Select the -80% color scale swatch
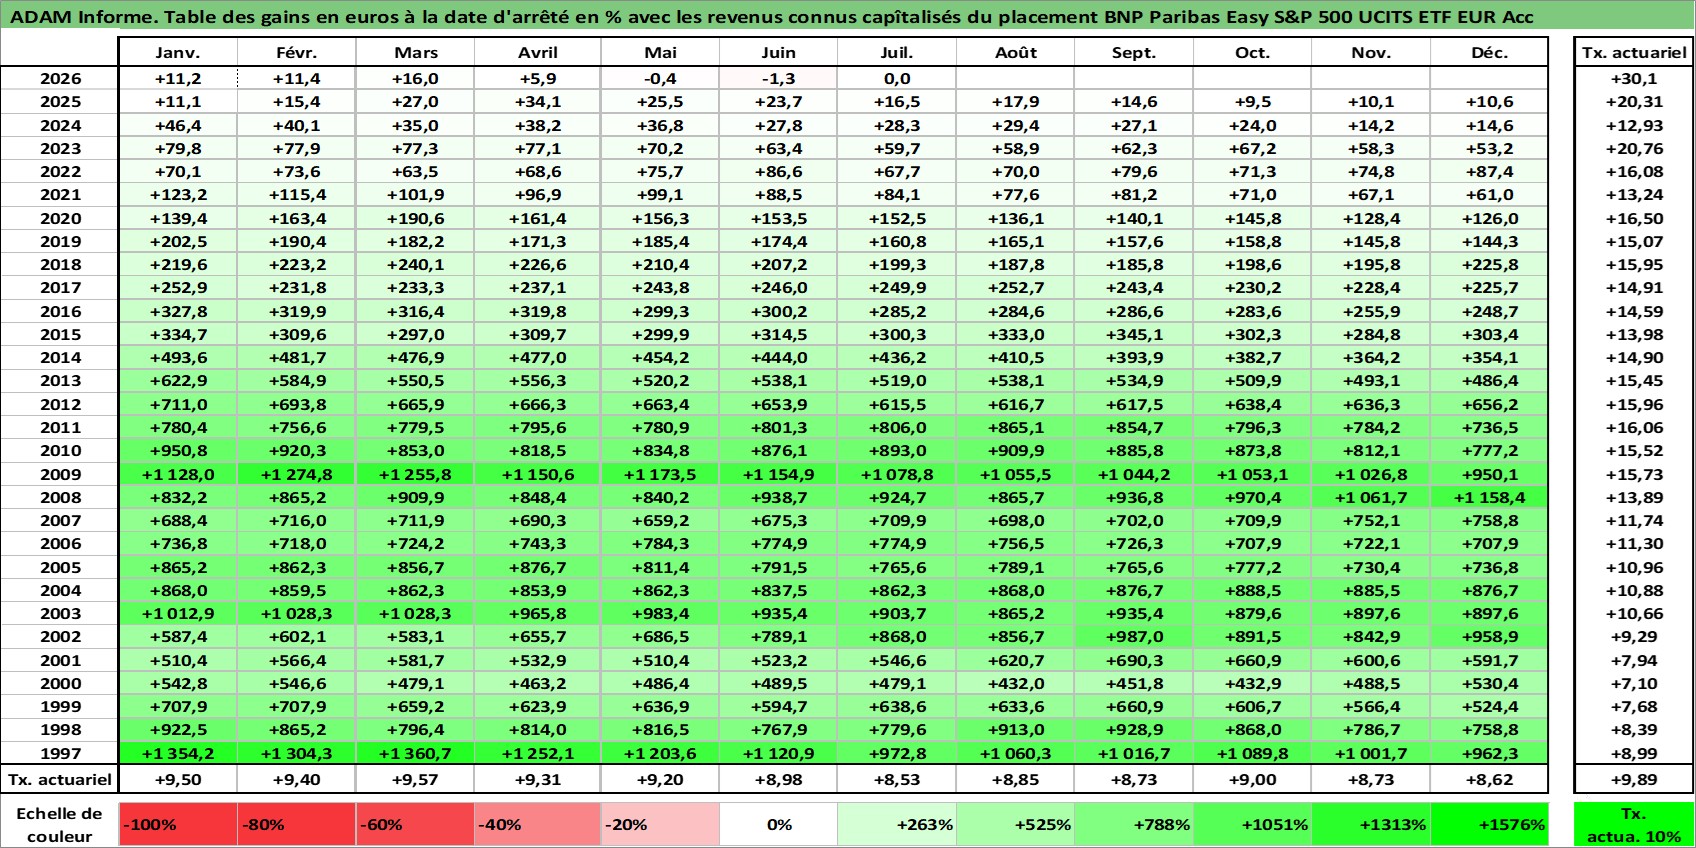 [297, 824]
